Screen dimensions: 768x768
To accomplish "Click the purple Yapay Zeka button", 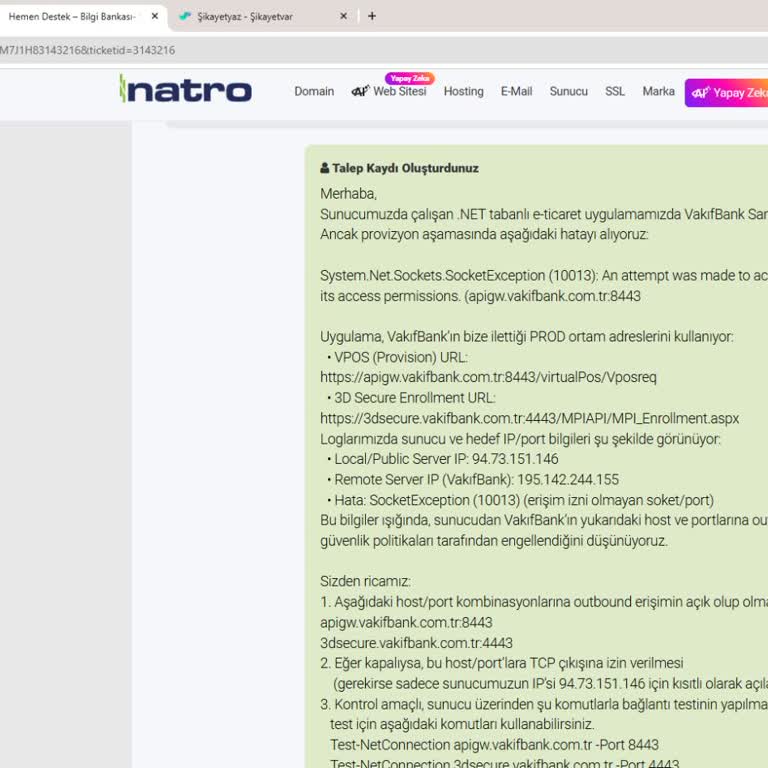I will point(726,93).
